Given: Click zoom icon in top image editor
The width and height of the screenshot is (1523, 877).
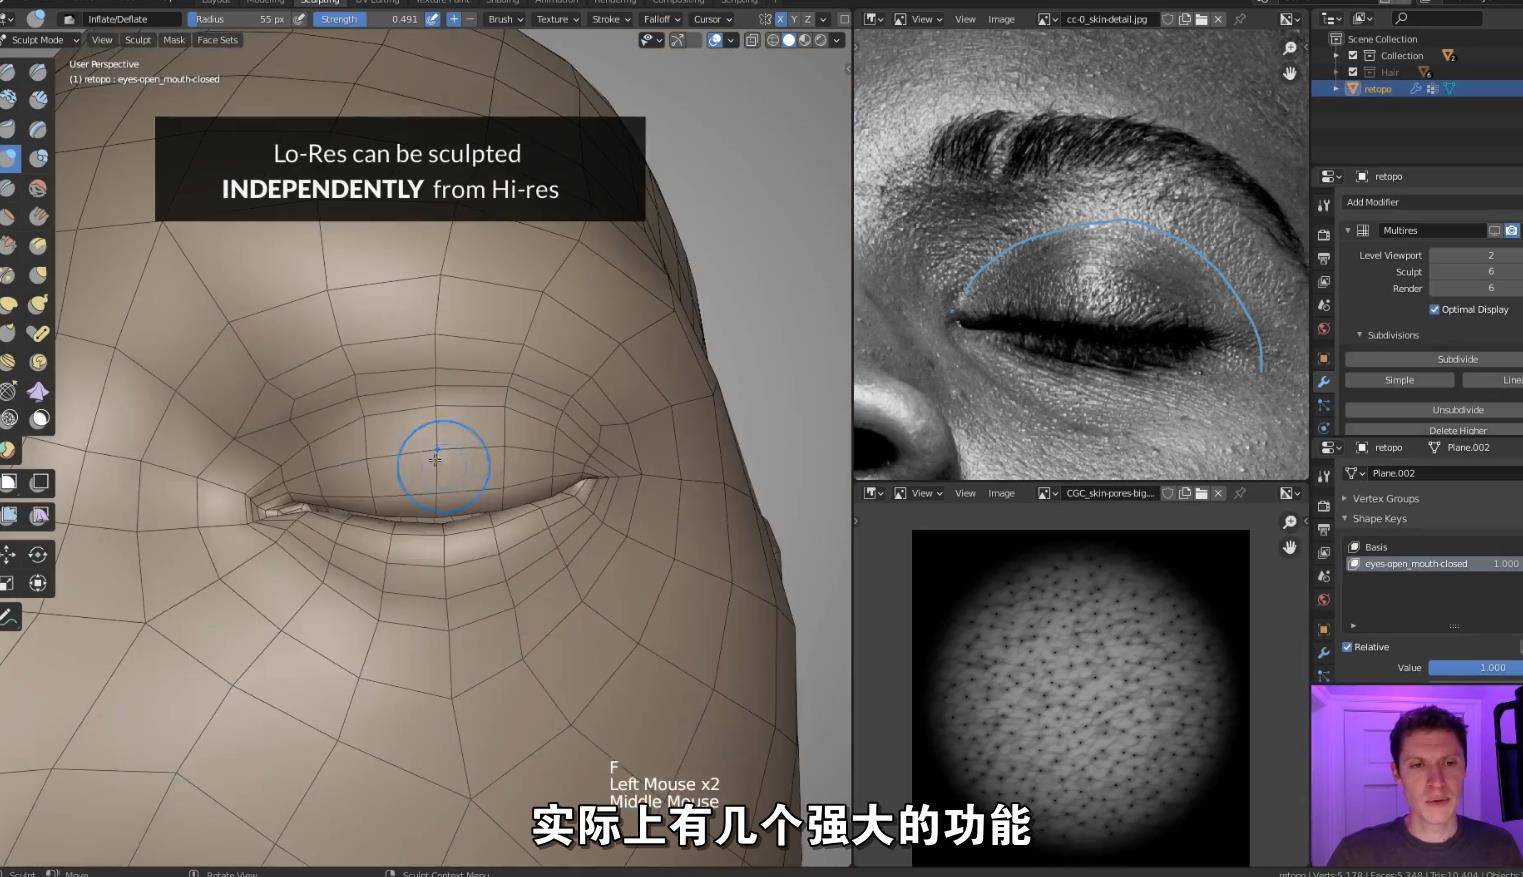Looking at the screenshot, I should tap(1290, 48).
